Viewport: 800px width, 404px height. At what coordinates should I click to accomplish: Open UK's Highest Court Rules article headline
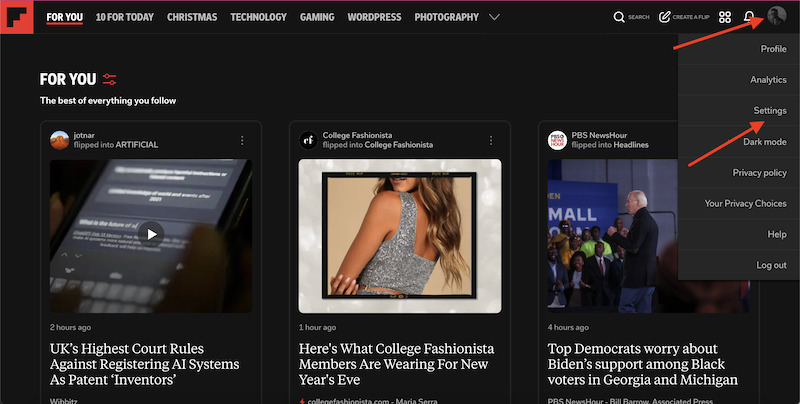(x=144, y=364)
